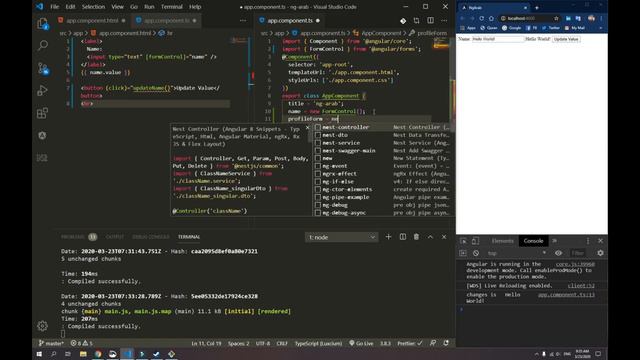Viewport: 640px width, 360px height.
Task: Split the terminal panel
Action: pyautogui.click(x=403, y=237)
